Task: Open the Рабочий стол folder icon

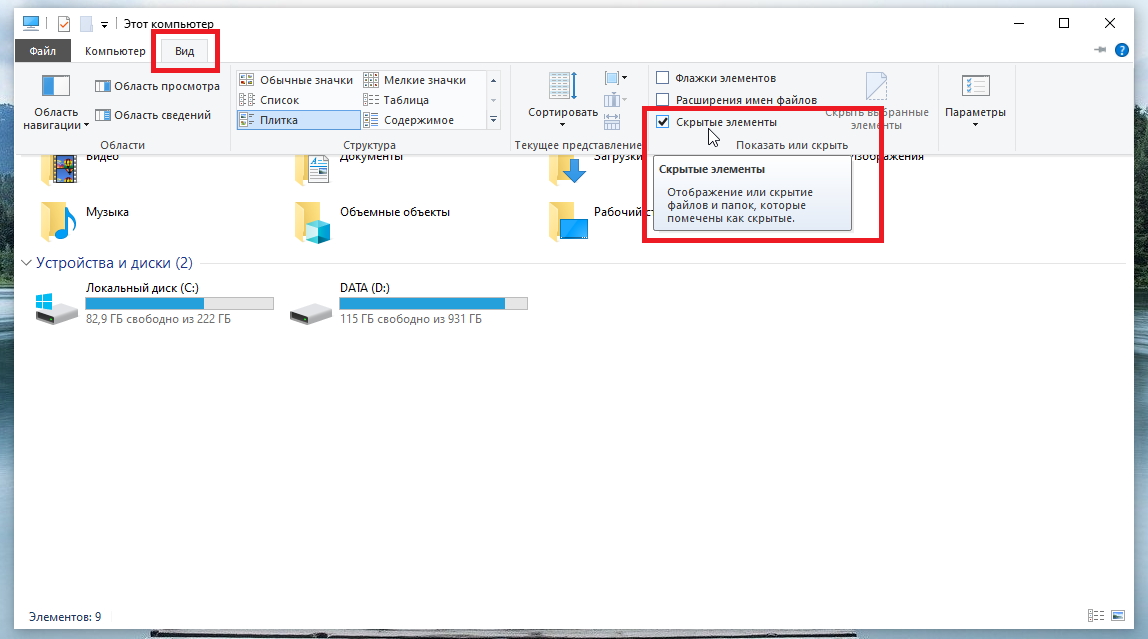Action: [x=568, y=222]
